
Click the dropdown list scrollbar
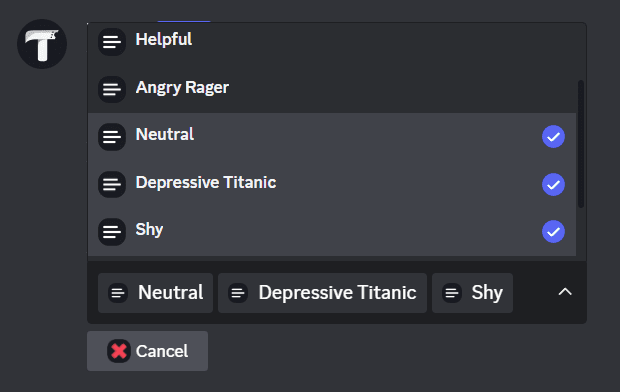coord(581,144)
